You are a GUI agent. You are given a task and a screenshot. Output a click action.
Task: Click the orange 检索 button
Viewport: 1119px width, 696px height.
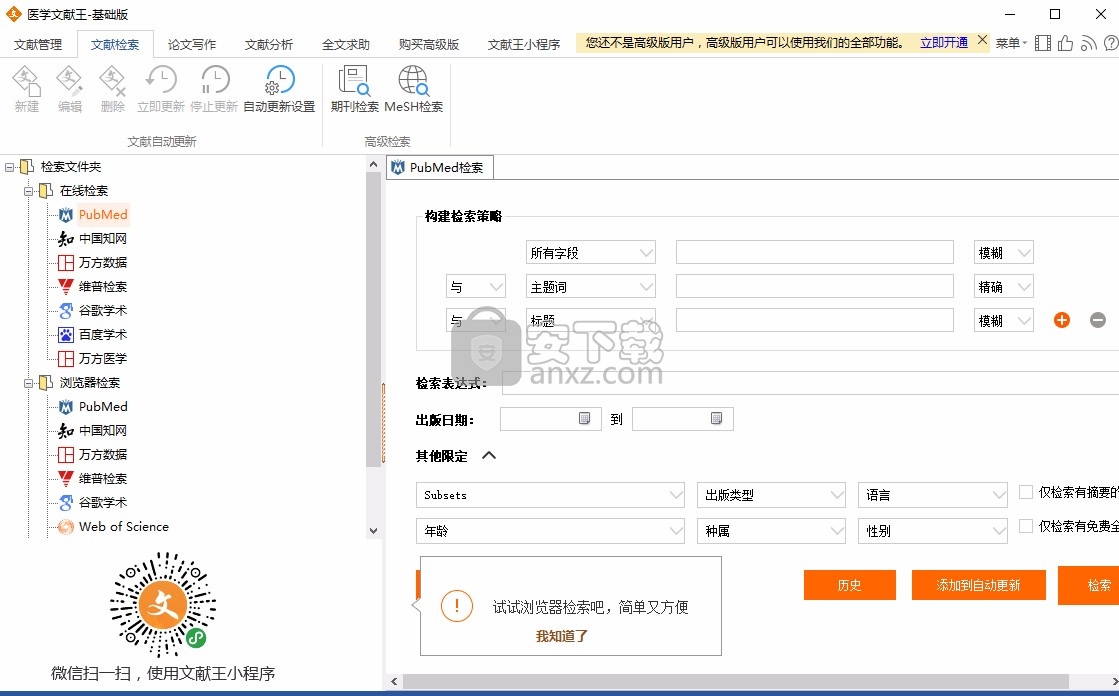pos(1088,585)
